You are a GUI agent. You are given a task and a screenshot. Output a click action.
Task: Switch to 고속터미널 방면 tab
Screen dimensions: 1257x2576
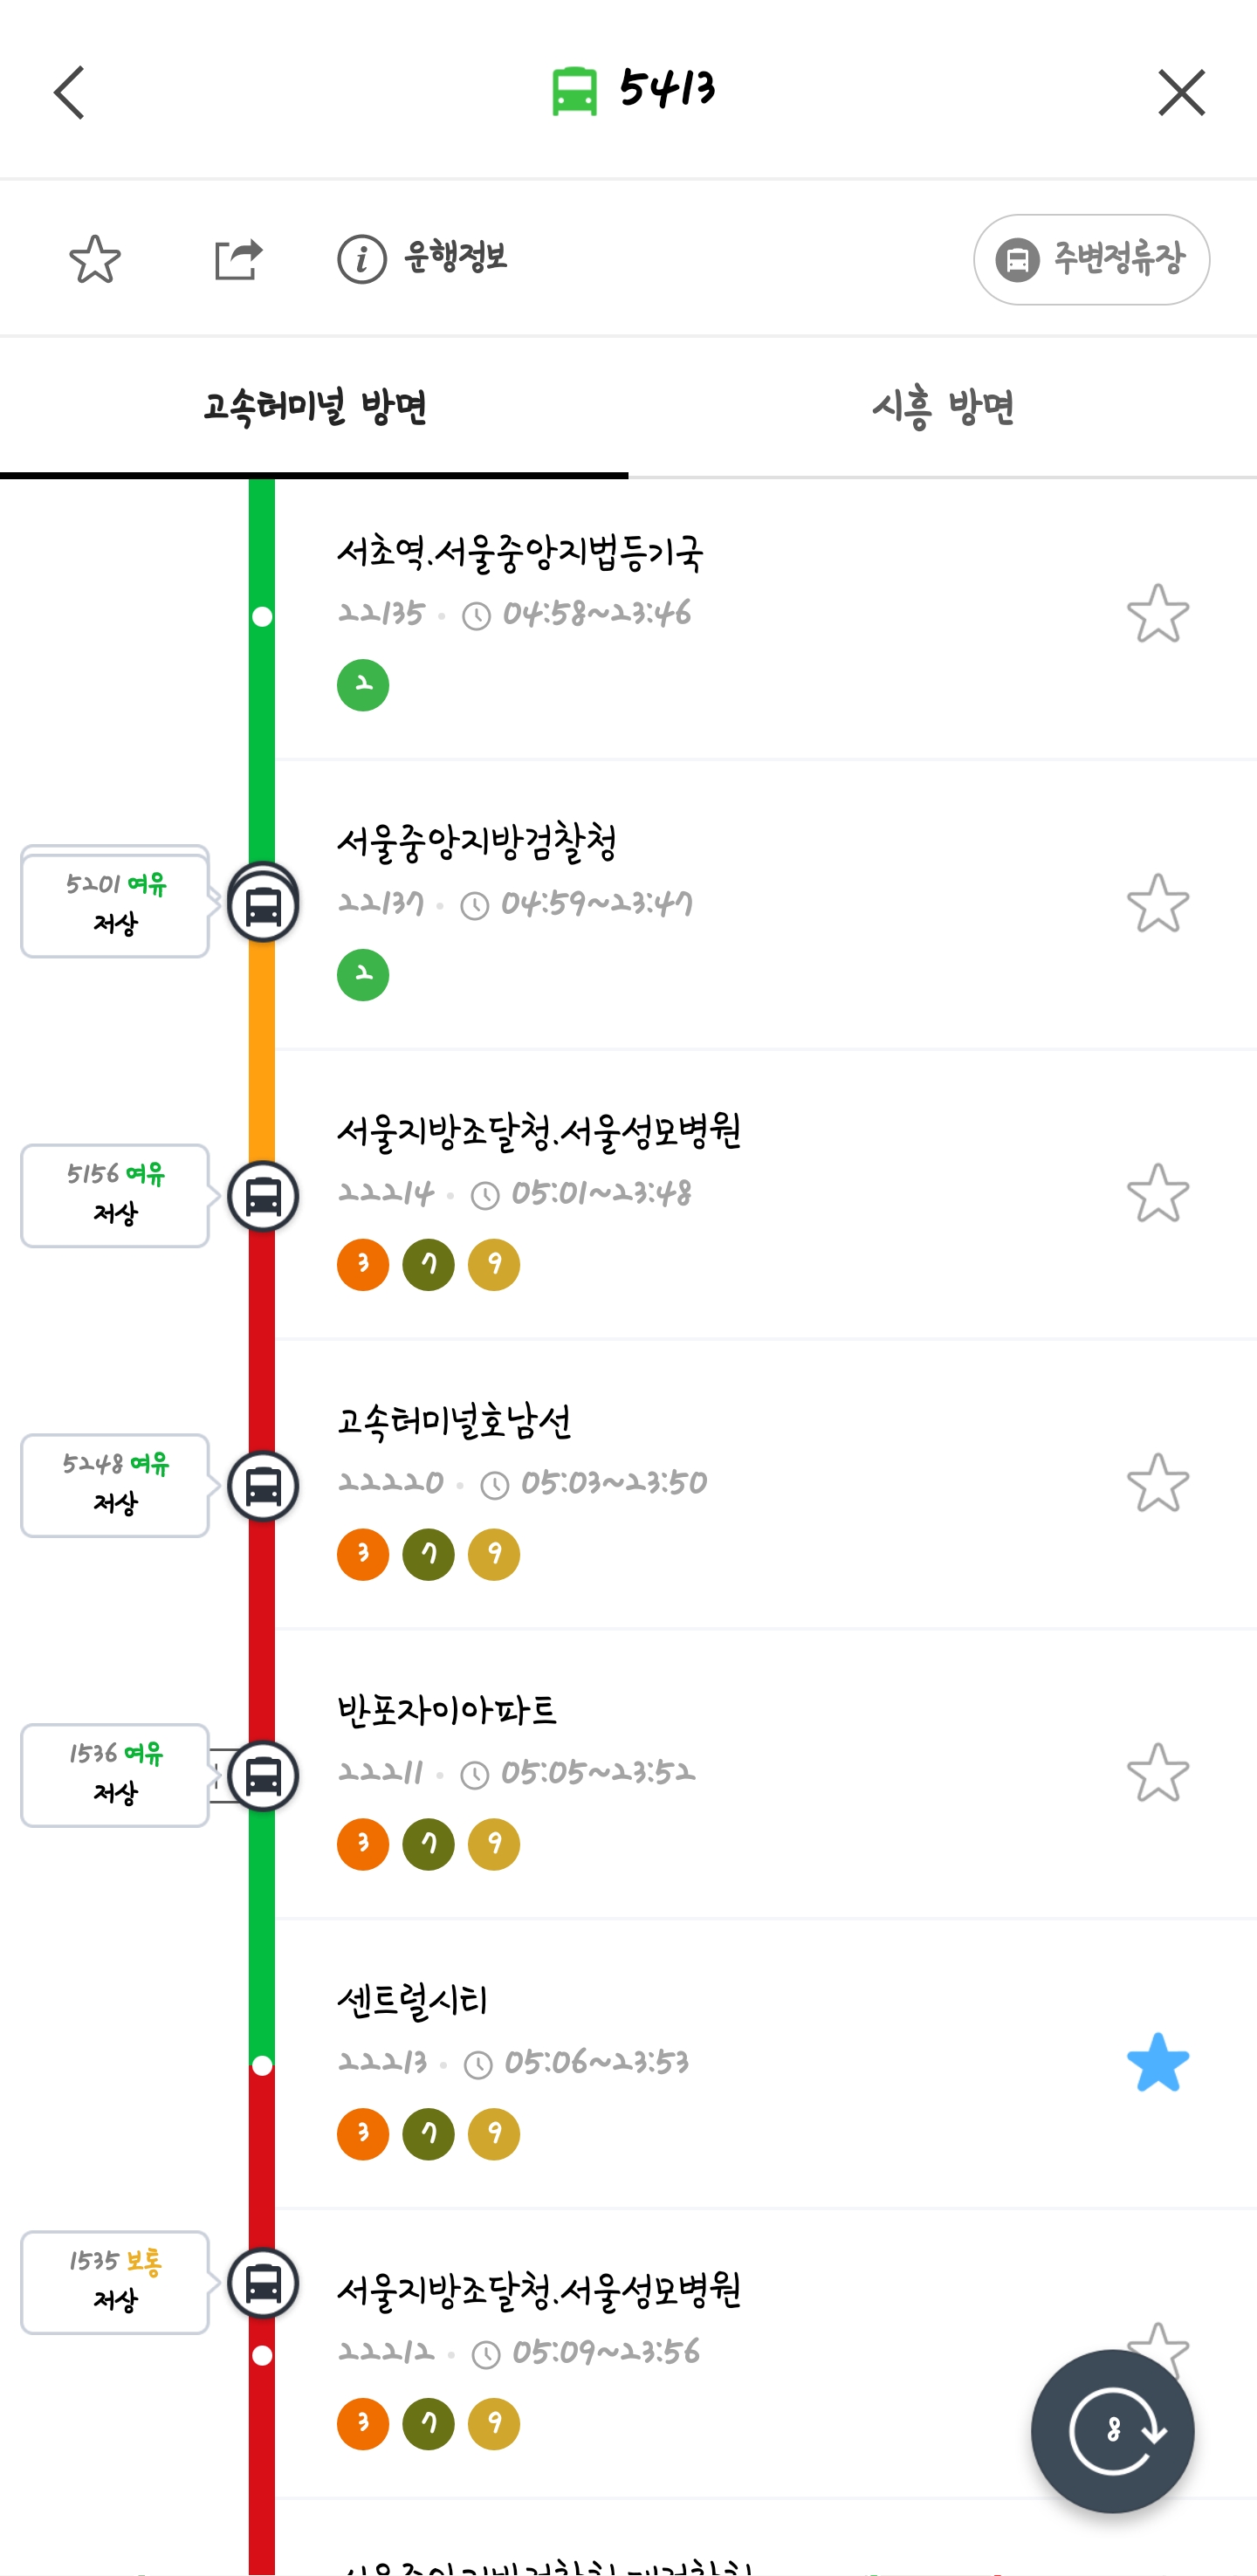coord(314,407)
